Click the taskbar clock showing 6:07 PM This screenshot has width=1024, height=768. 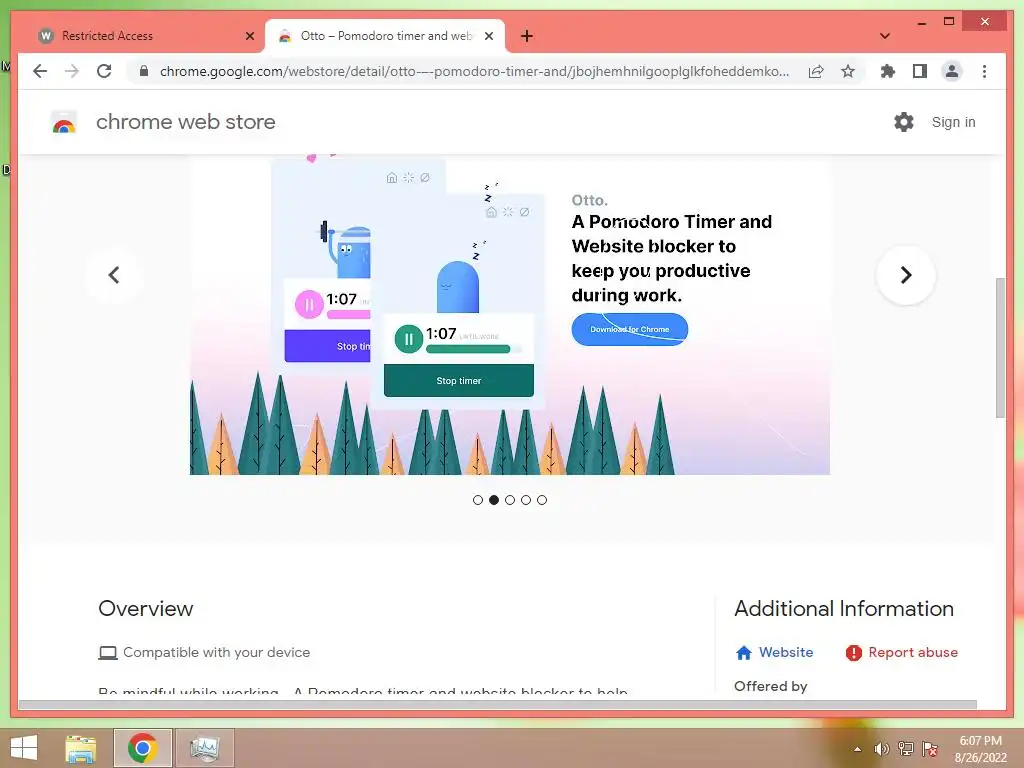[x=980, y=749]
